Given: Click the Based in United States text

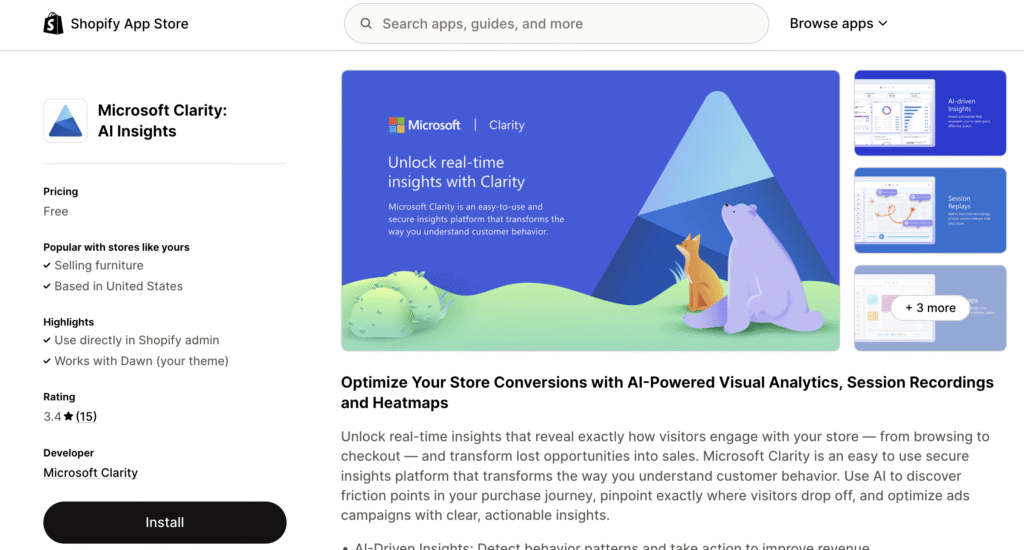Looking at the screenshot, I should [x=118, y=286].
